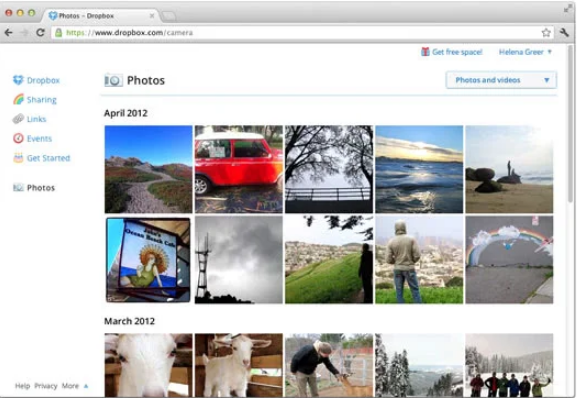Select the Photos - Dropbox browser tab
The image size is (577, 398).
pos(101,16)
